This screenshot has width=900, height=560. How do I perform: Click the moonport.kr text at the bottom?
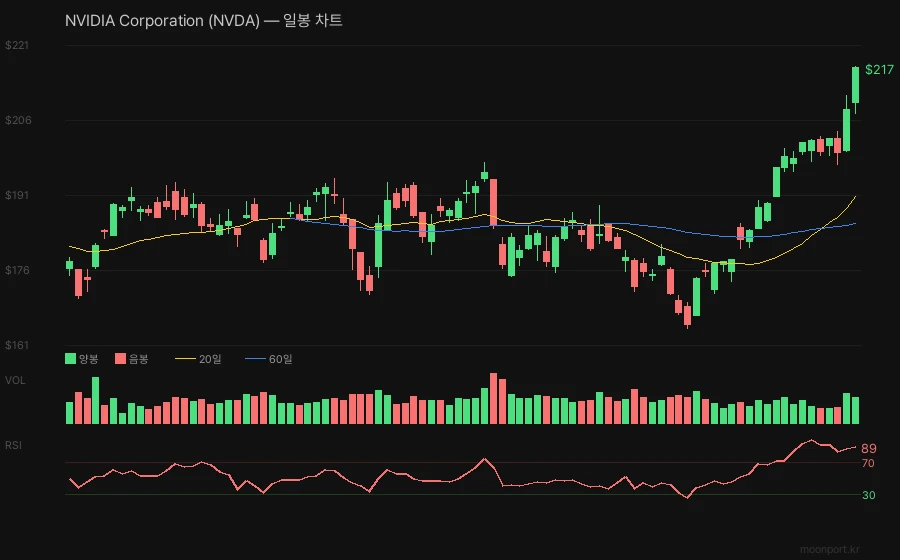[830, 549]
